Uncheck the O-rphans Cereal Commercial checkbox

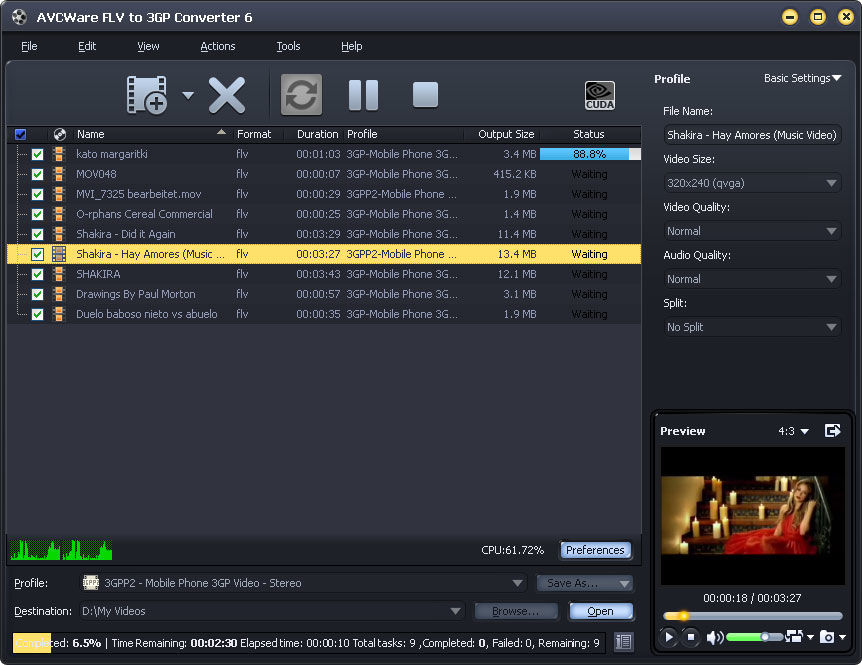tap(37, 214)
